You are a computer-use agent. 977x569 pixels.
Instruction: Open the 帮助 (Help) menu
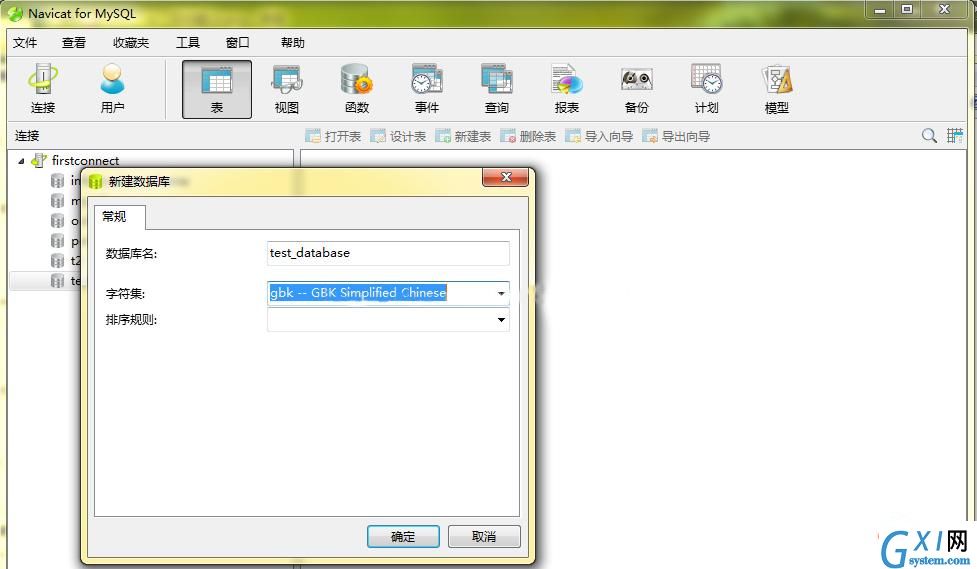click(x=292, y=42)
